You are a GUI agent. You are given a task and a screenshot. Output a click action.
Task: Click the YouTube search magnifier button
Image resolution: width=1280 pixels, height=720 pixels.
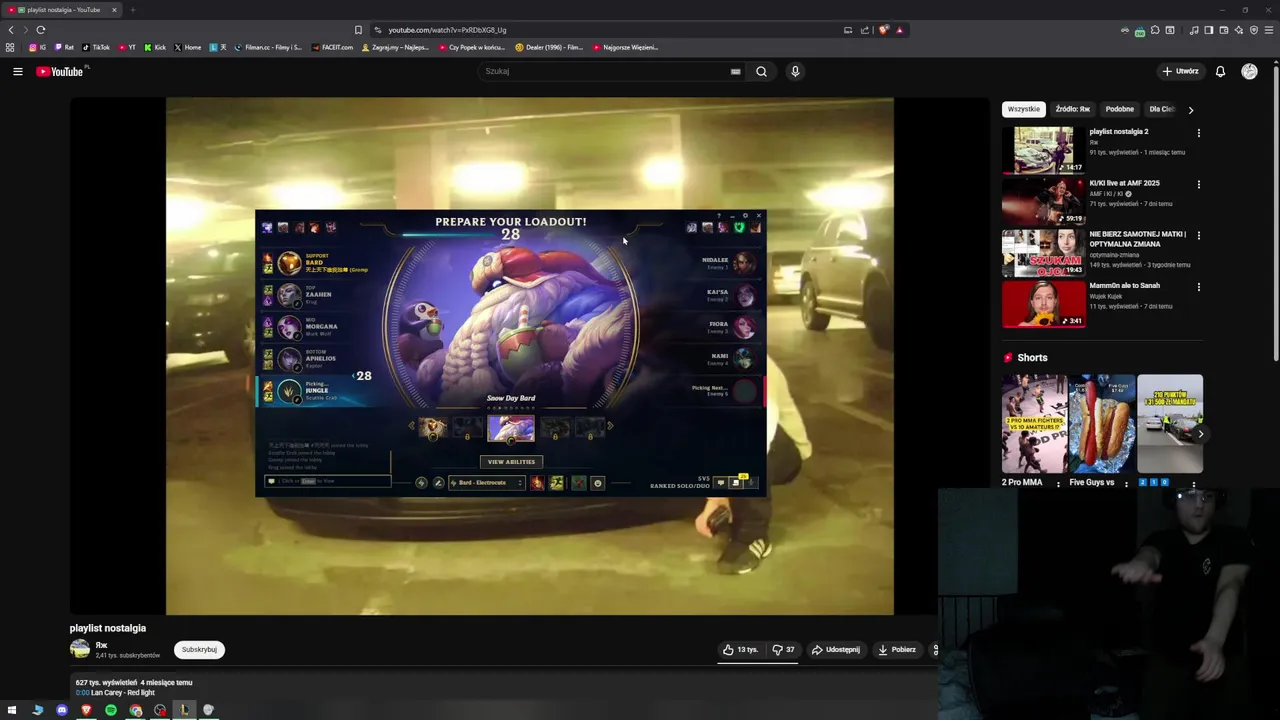click(x=761, y=71)
